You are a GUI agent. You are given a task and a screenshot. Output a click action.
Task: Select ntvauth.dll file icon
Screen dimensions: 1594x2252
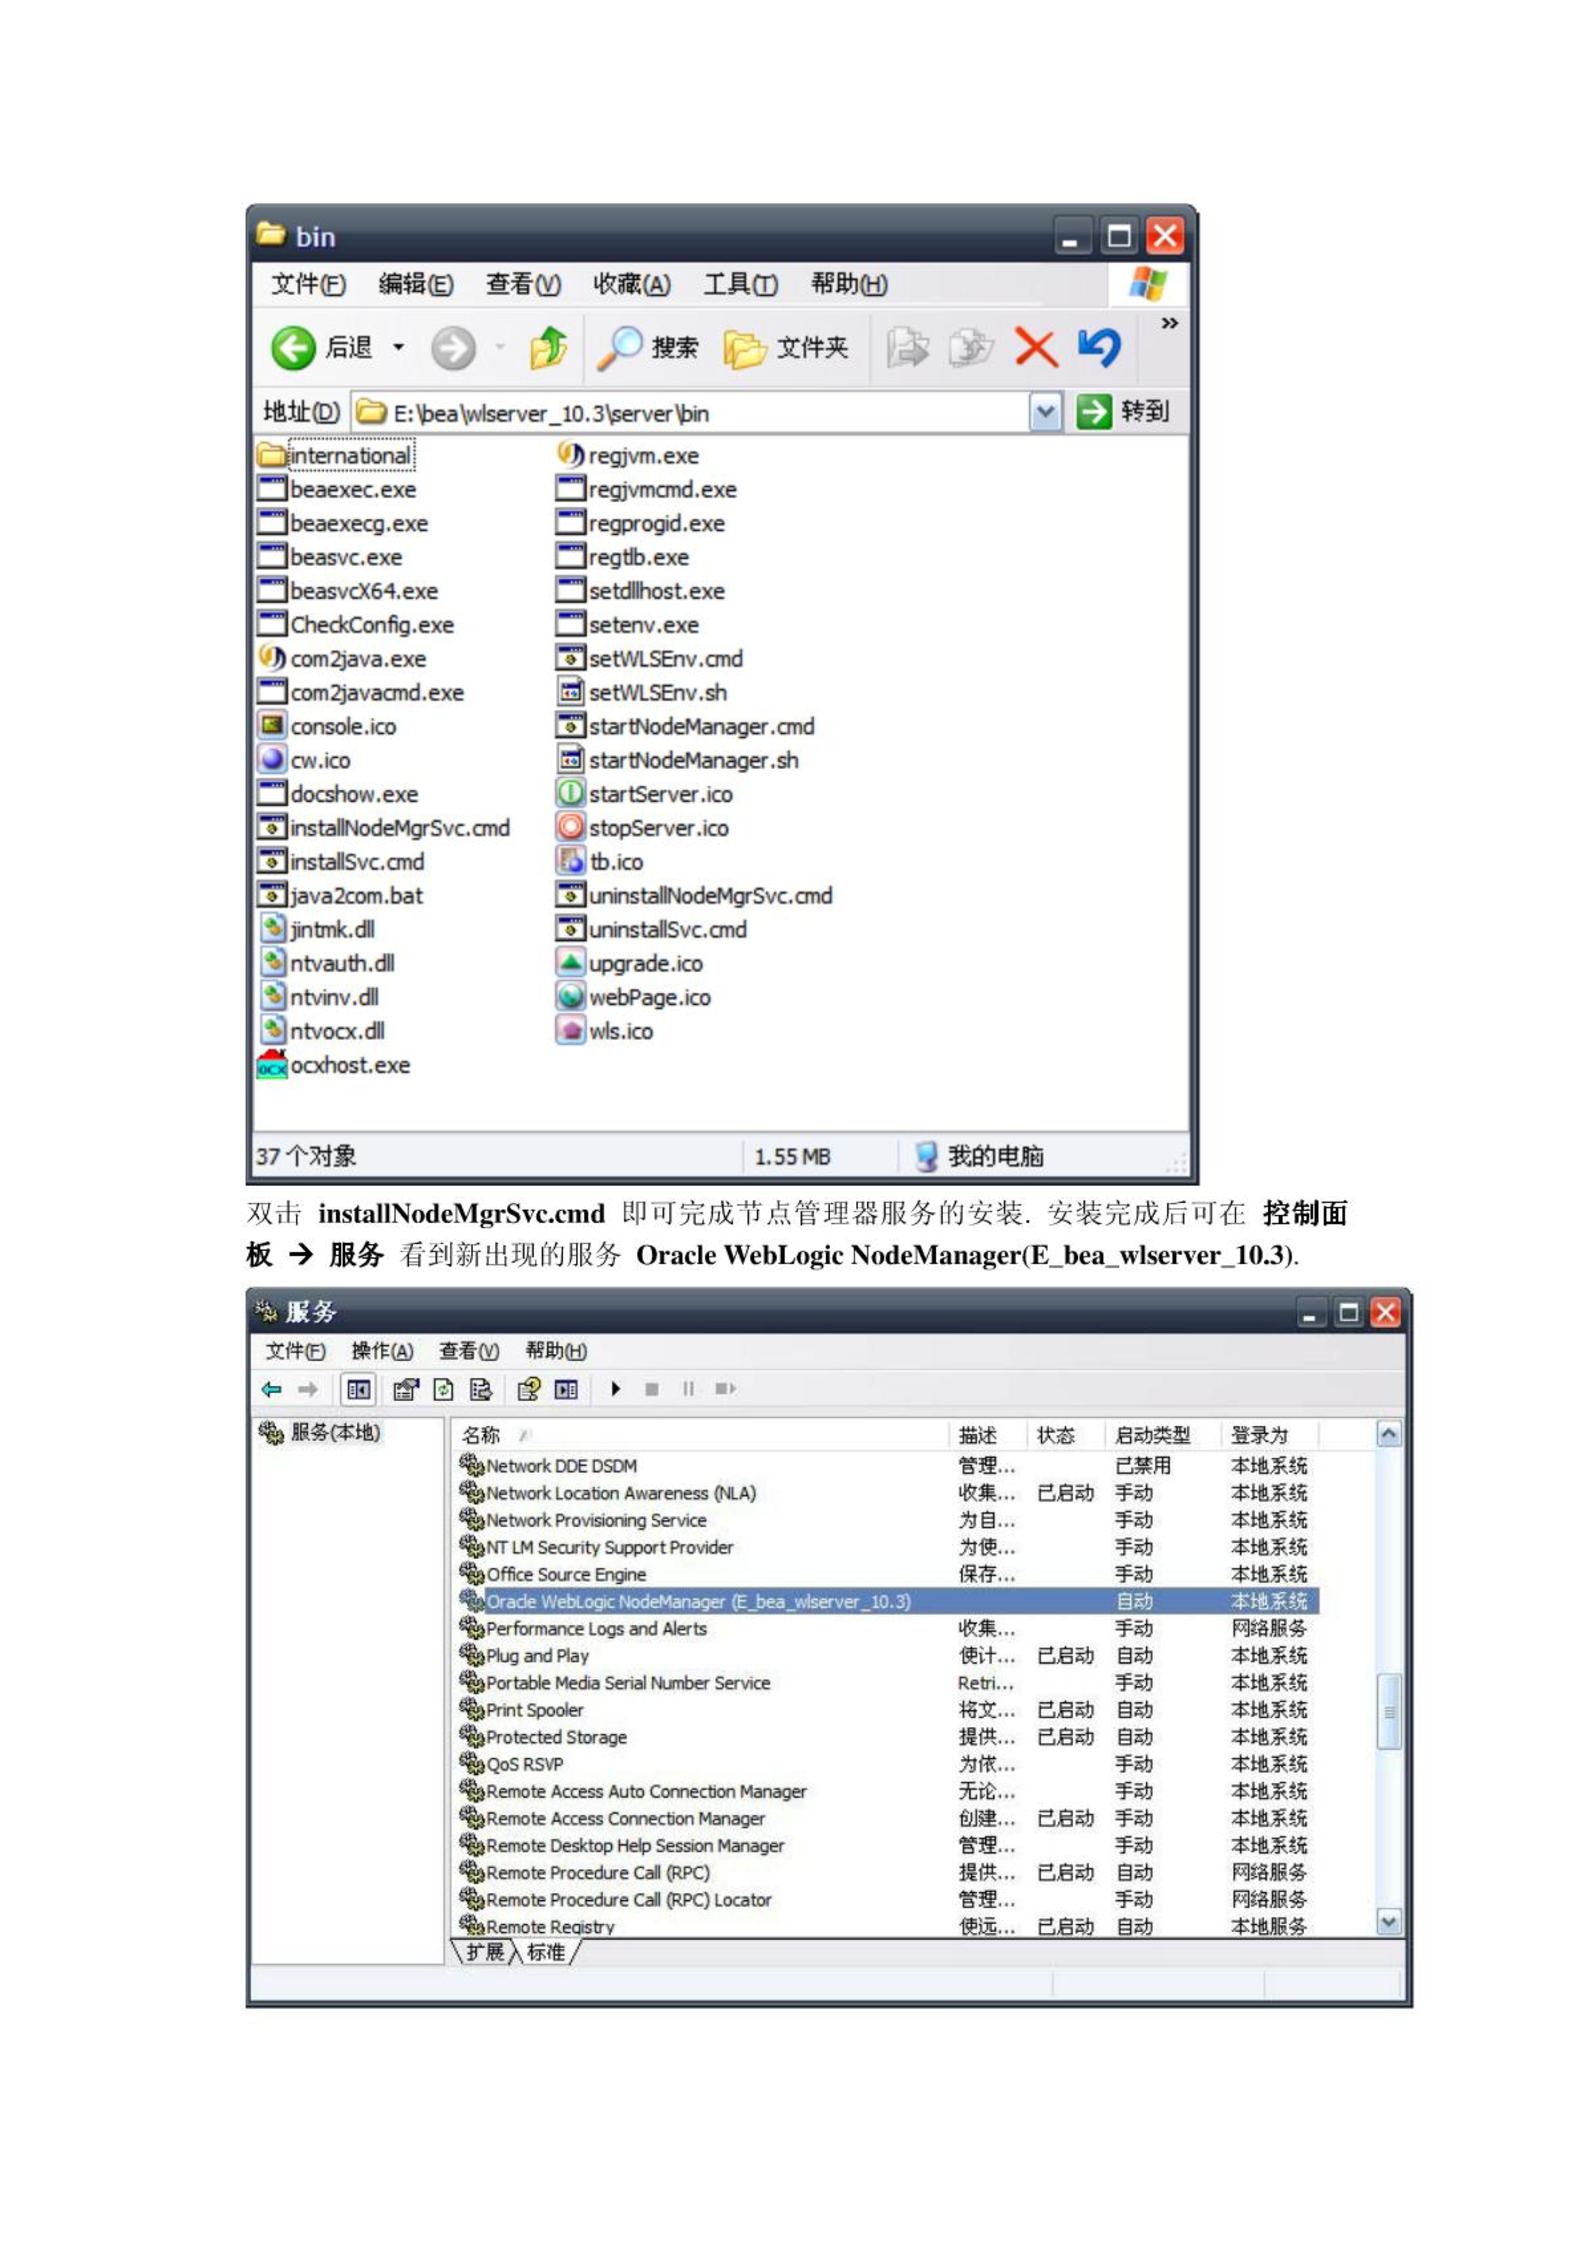[x=272, y=964]
